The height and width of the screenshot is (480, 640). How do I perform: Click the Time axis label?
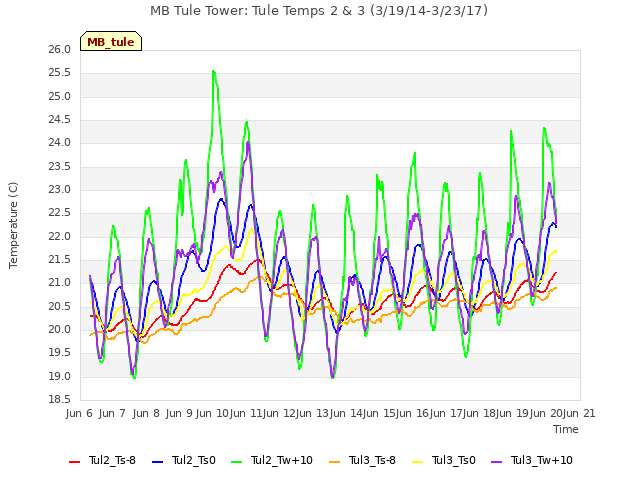pos(566,429)
